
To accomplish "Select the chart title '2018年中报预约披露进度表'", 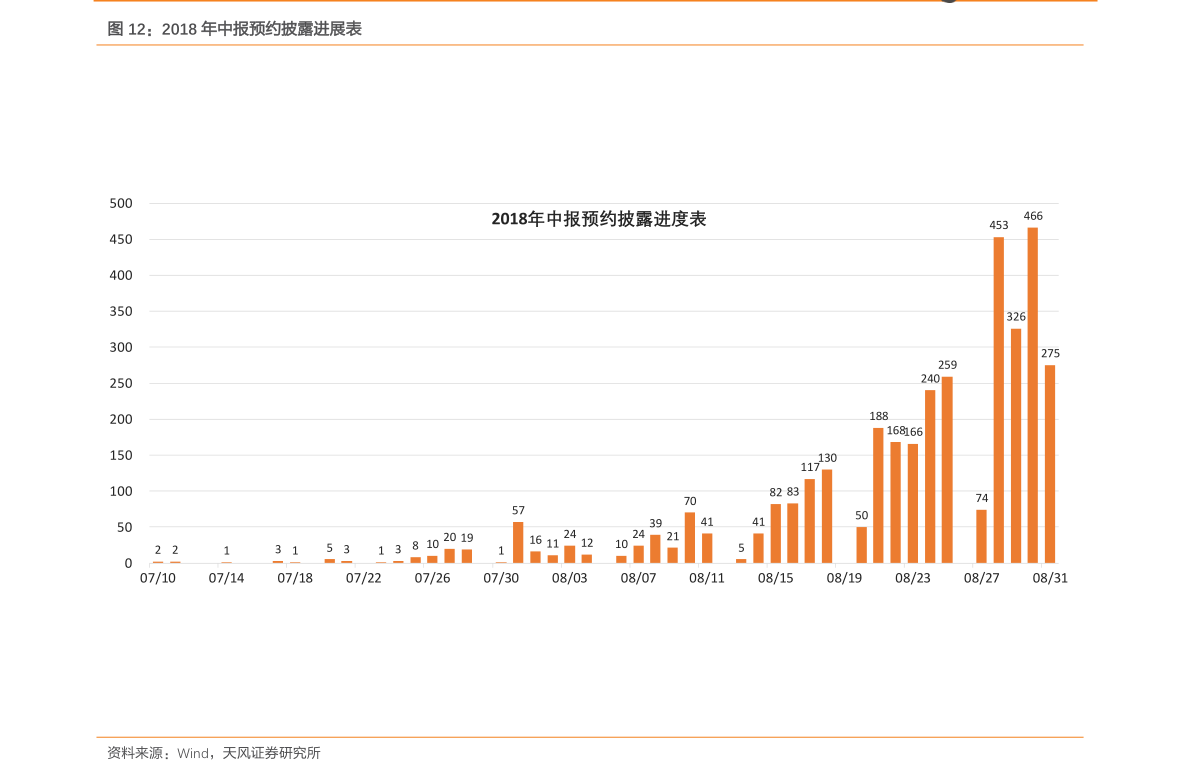I will point(599,219).
